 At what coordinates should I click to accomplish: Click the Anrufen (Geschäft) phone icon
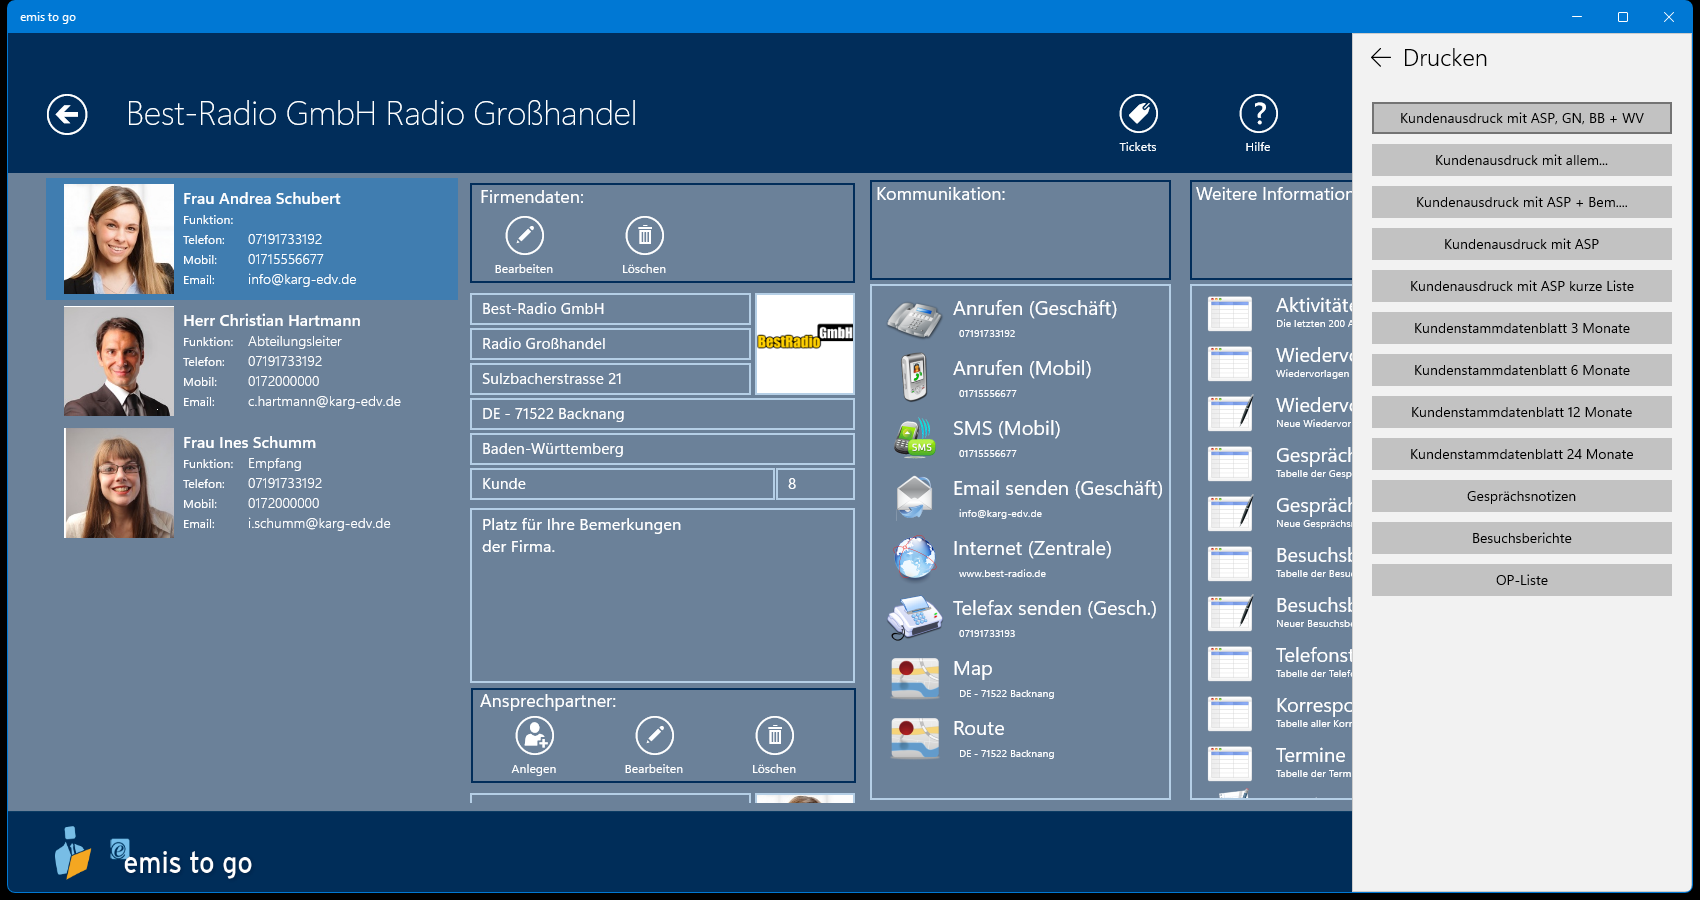pos(914,319)
